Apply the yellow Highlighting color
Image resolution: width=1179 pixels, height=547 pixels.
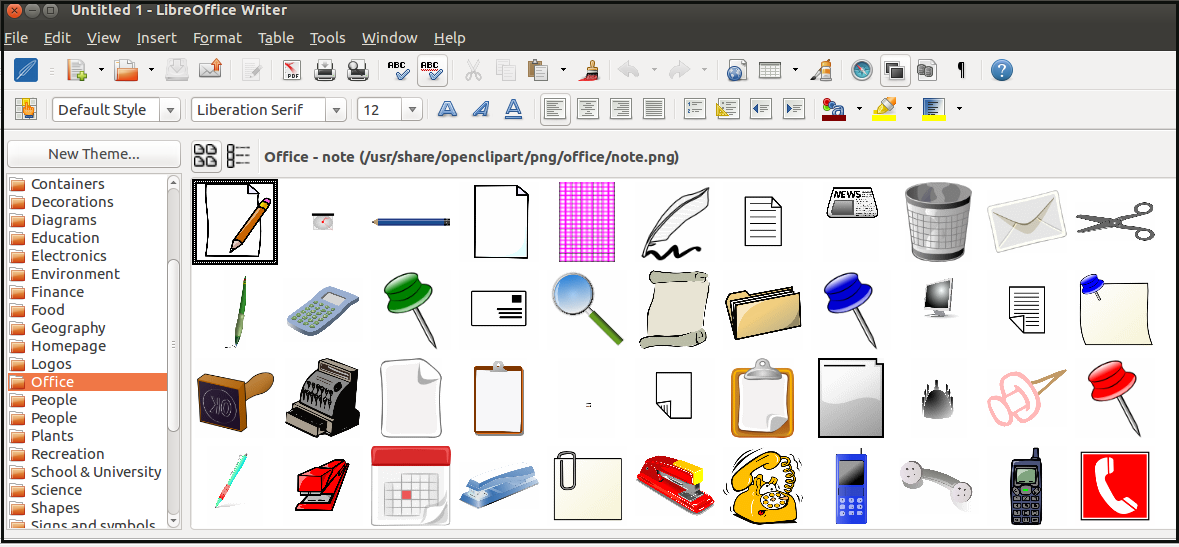884,109
